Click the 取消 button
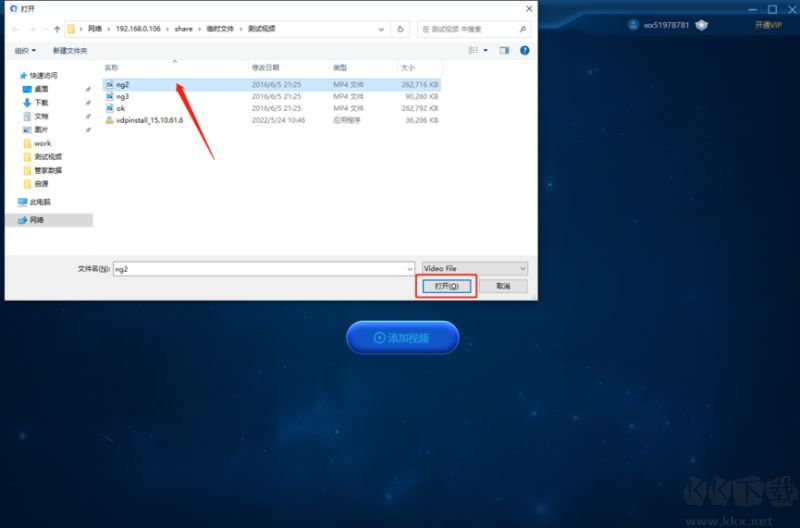Screen dimensions: 800x528 pyautogui.click(x=503, y=286)
